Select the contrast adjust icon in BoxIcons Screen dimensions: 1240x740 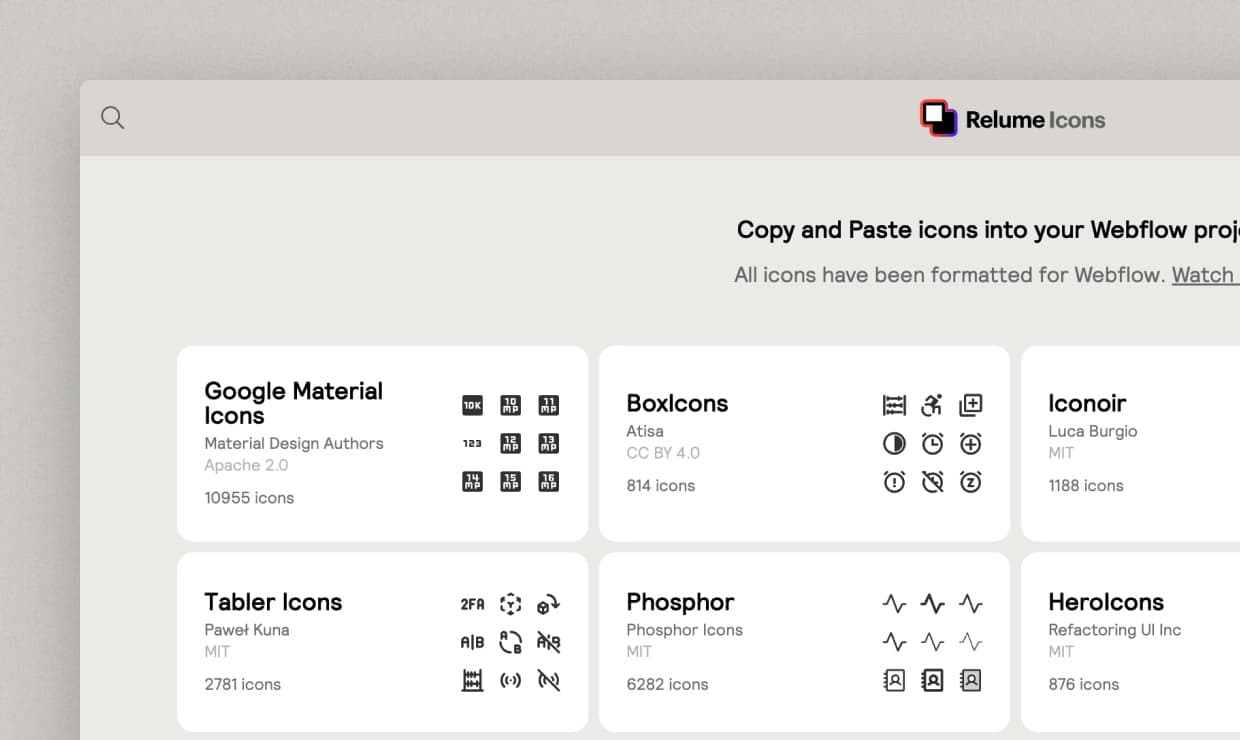(894, 443)
